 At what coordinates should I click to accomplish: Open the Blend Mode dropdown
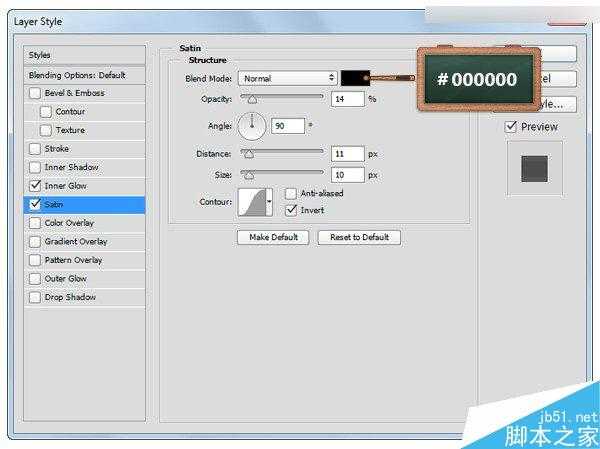tap(288, 78)
